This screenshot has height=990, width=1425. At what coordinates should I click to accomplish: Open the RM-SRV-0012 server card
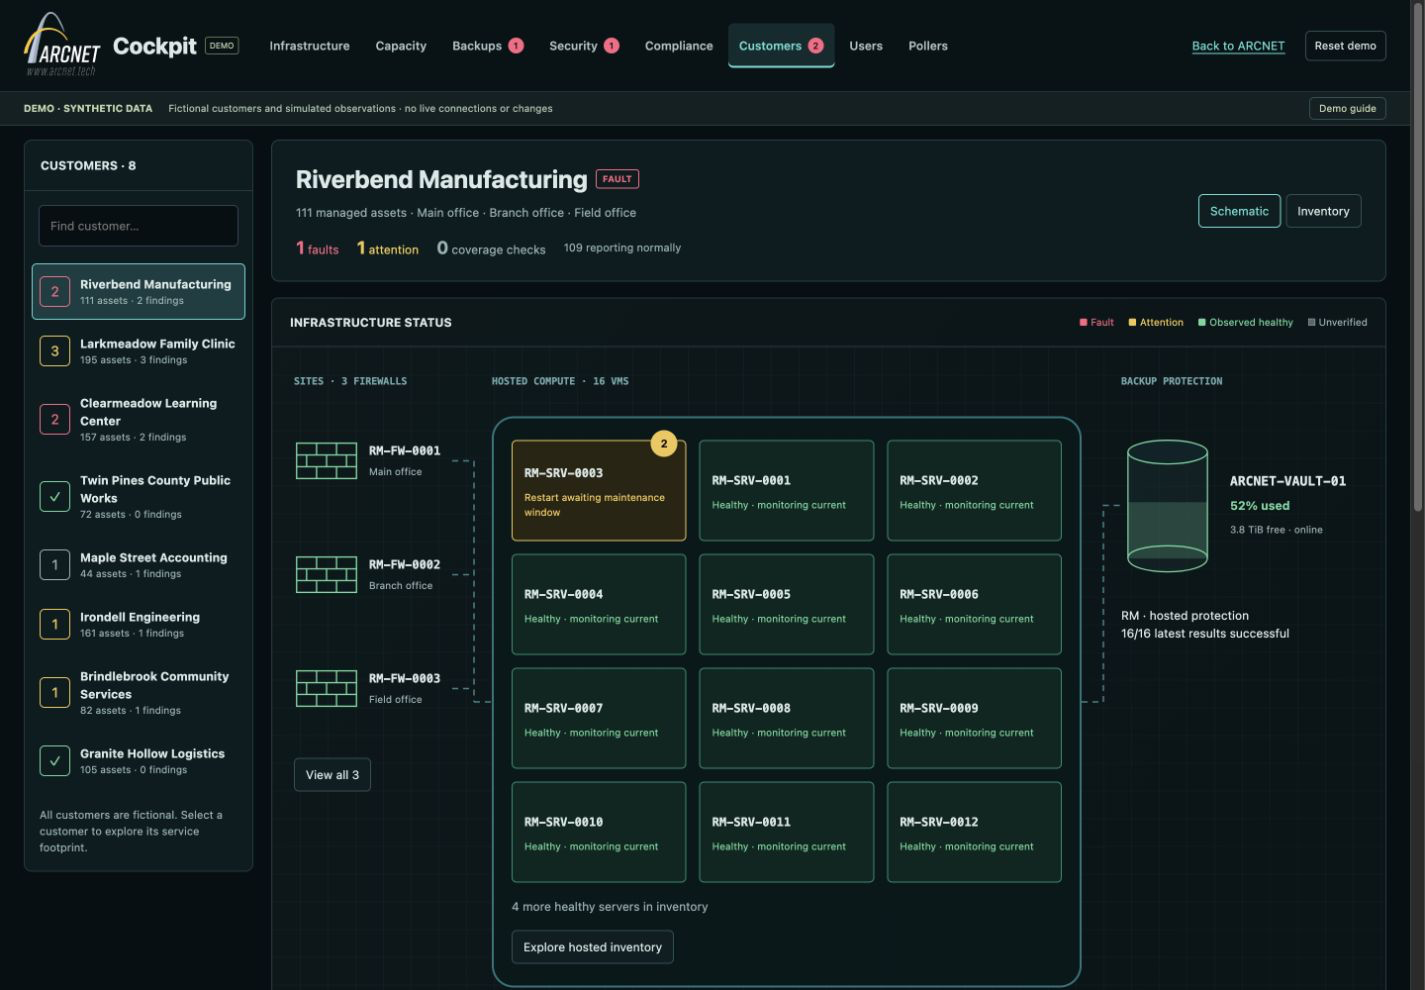[974, 832]
